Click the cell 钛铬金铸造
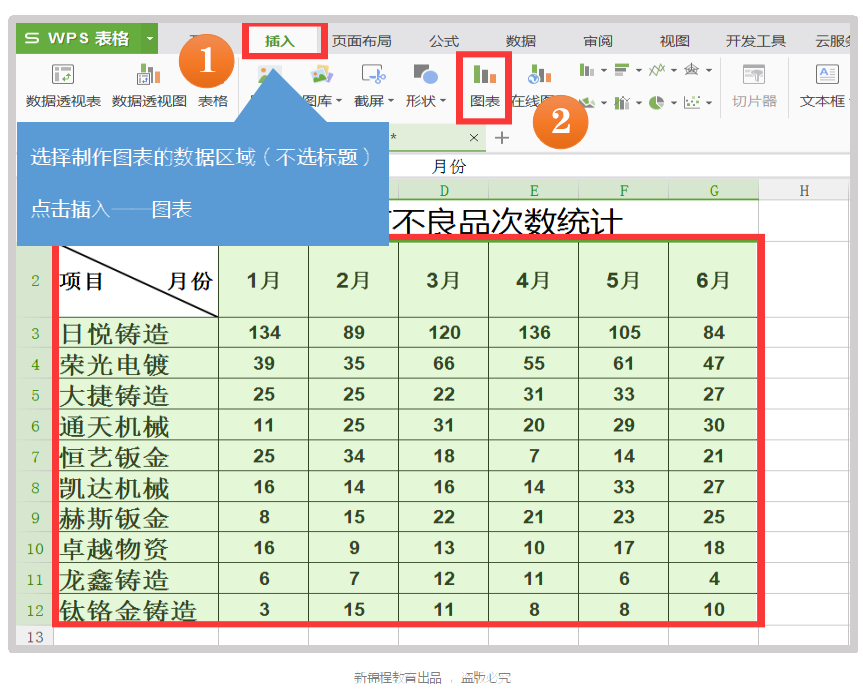Screen dimensions: 863x694 [x=136, y=610]
